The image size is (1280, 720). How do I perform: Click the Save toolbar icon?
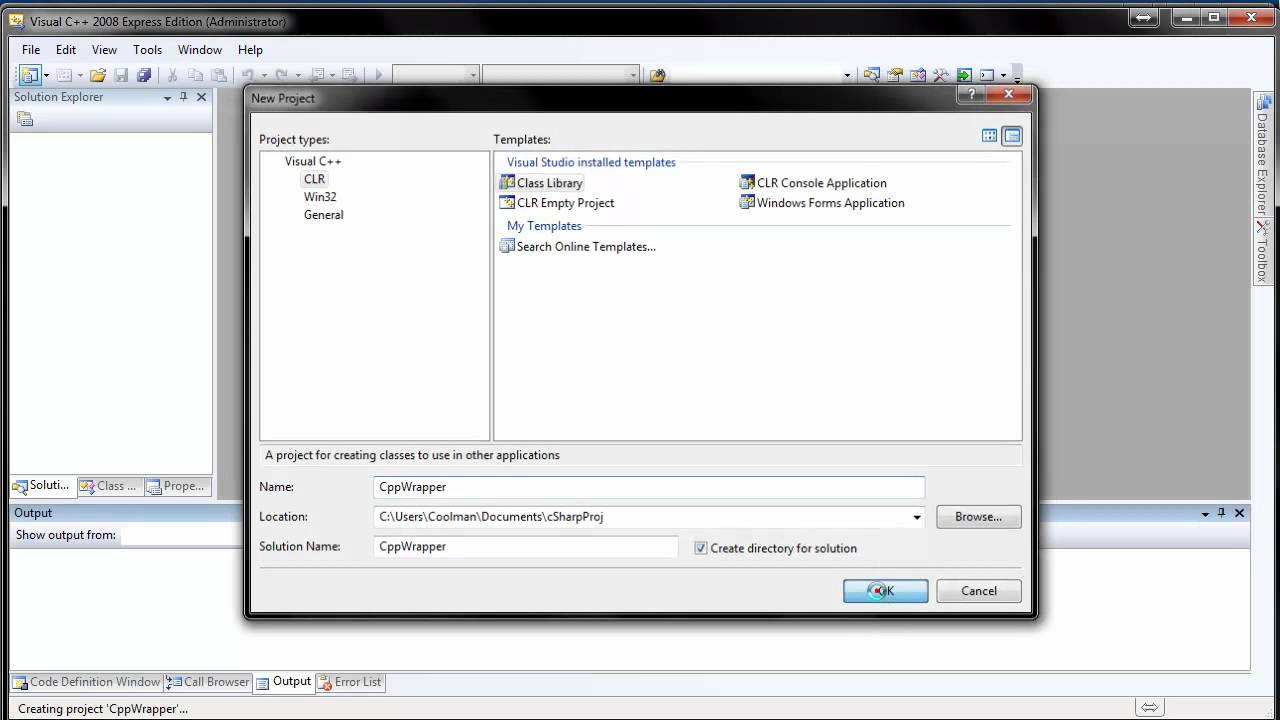[121, 75]
